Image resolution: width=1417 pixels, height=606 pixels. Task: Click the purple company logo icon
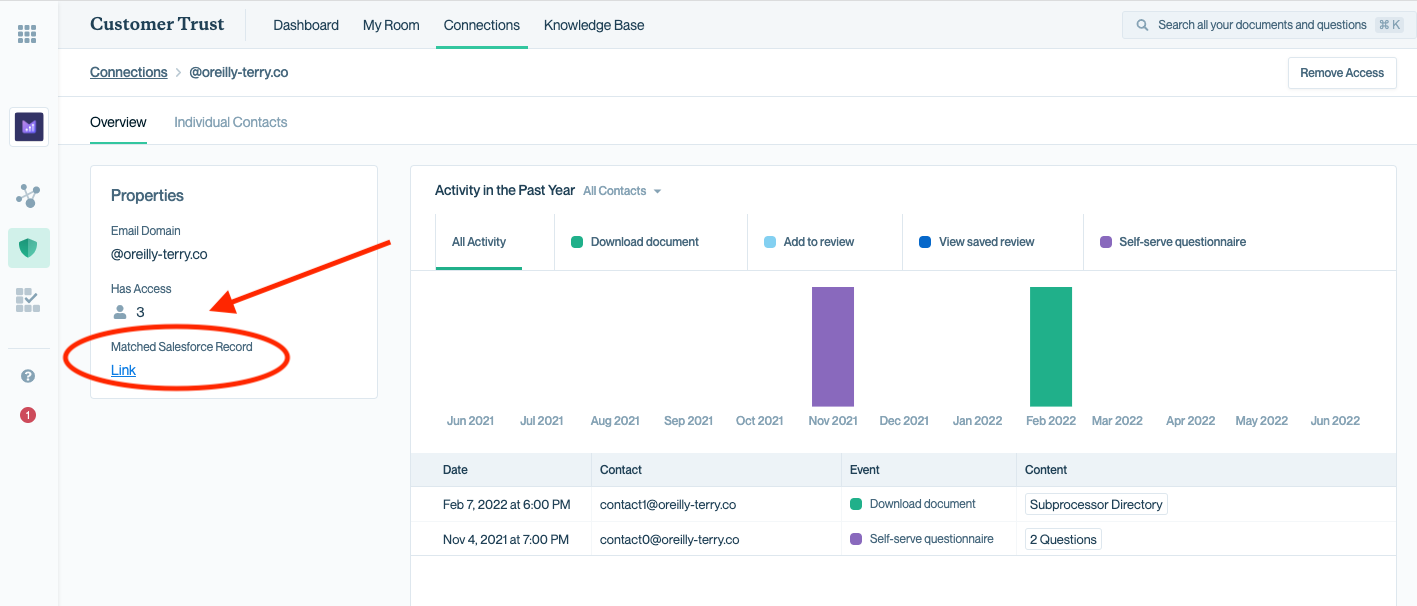click(29, 126)
